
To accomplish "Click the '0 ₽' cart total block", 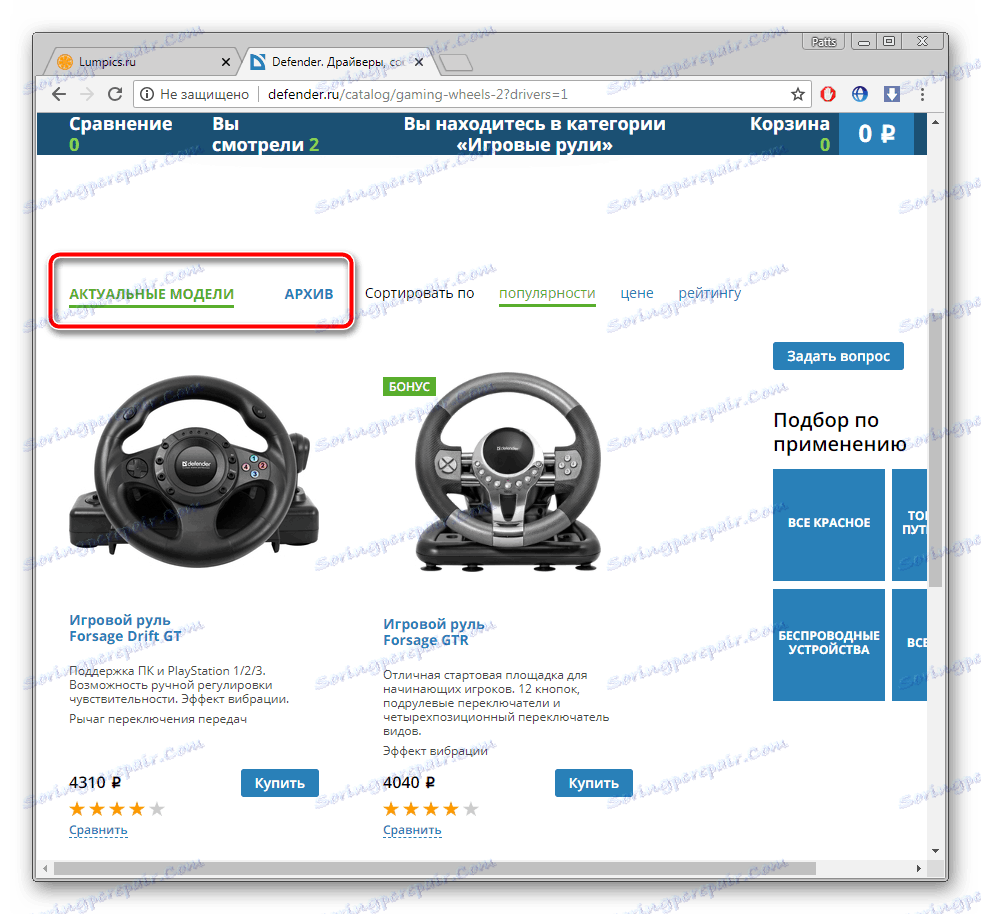I will 876,134.
